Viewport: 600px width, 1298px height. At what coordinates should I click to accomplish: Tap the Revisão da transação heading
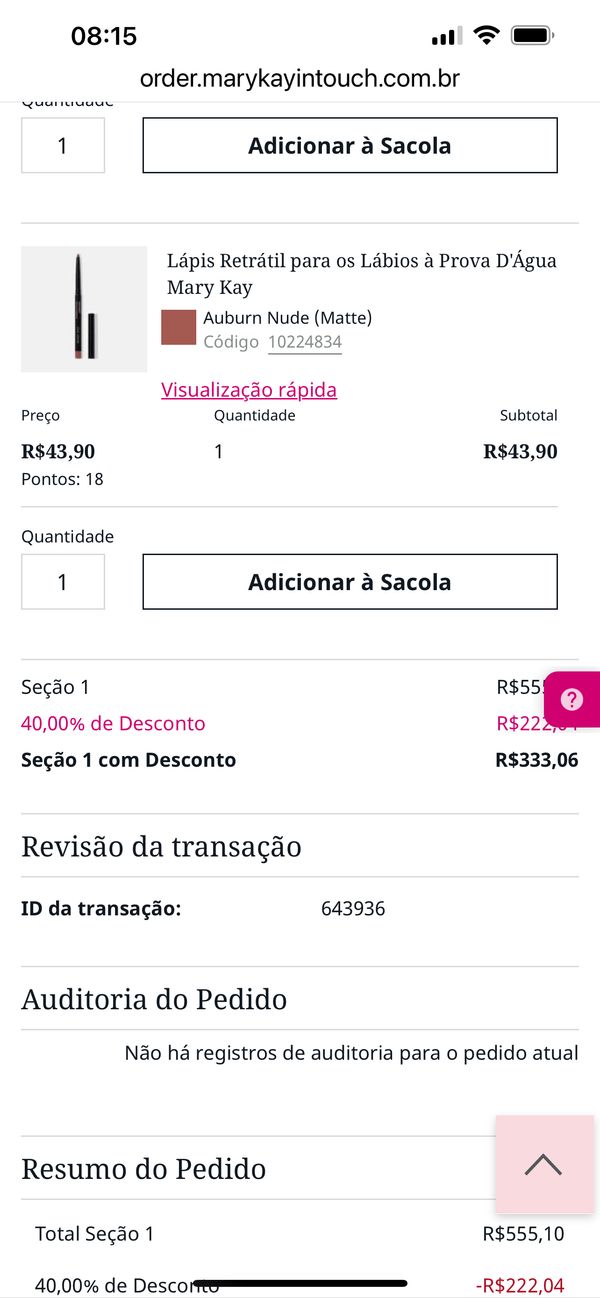point(161,847)
